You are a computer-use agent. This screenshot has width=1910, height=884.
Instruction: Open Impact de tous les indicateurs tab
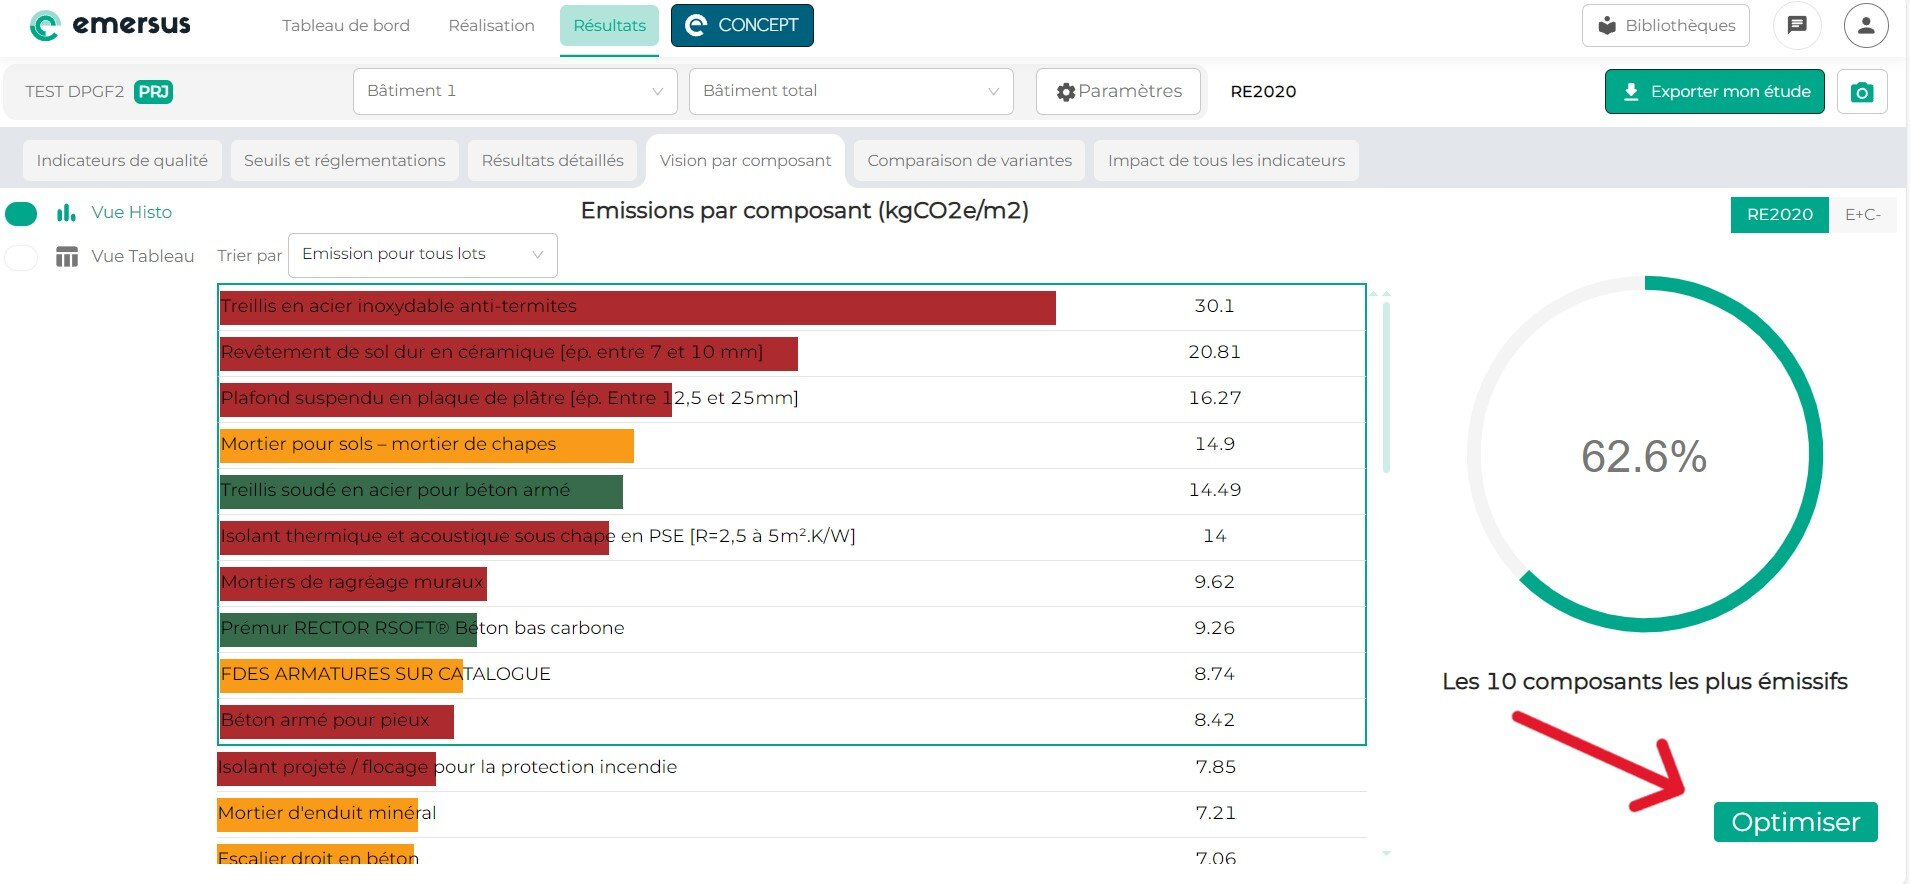tap(1226, 161)
